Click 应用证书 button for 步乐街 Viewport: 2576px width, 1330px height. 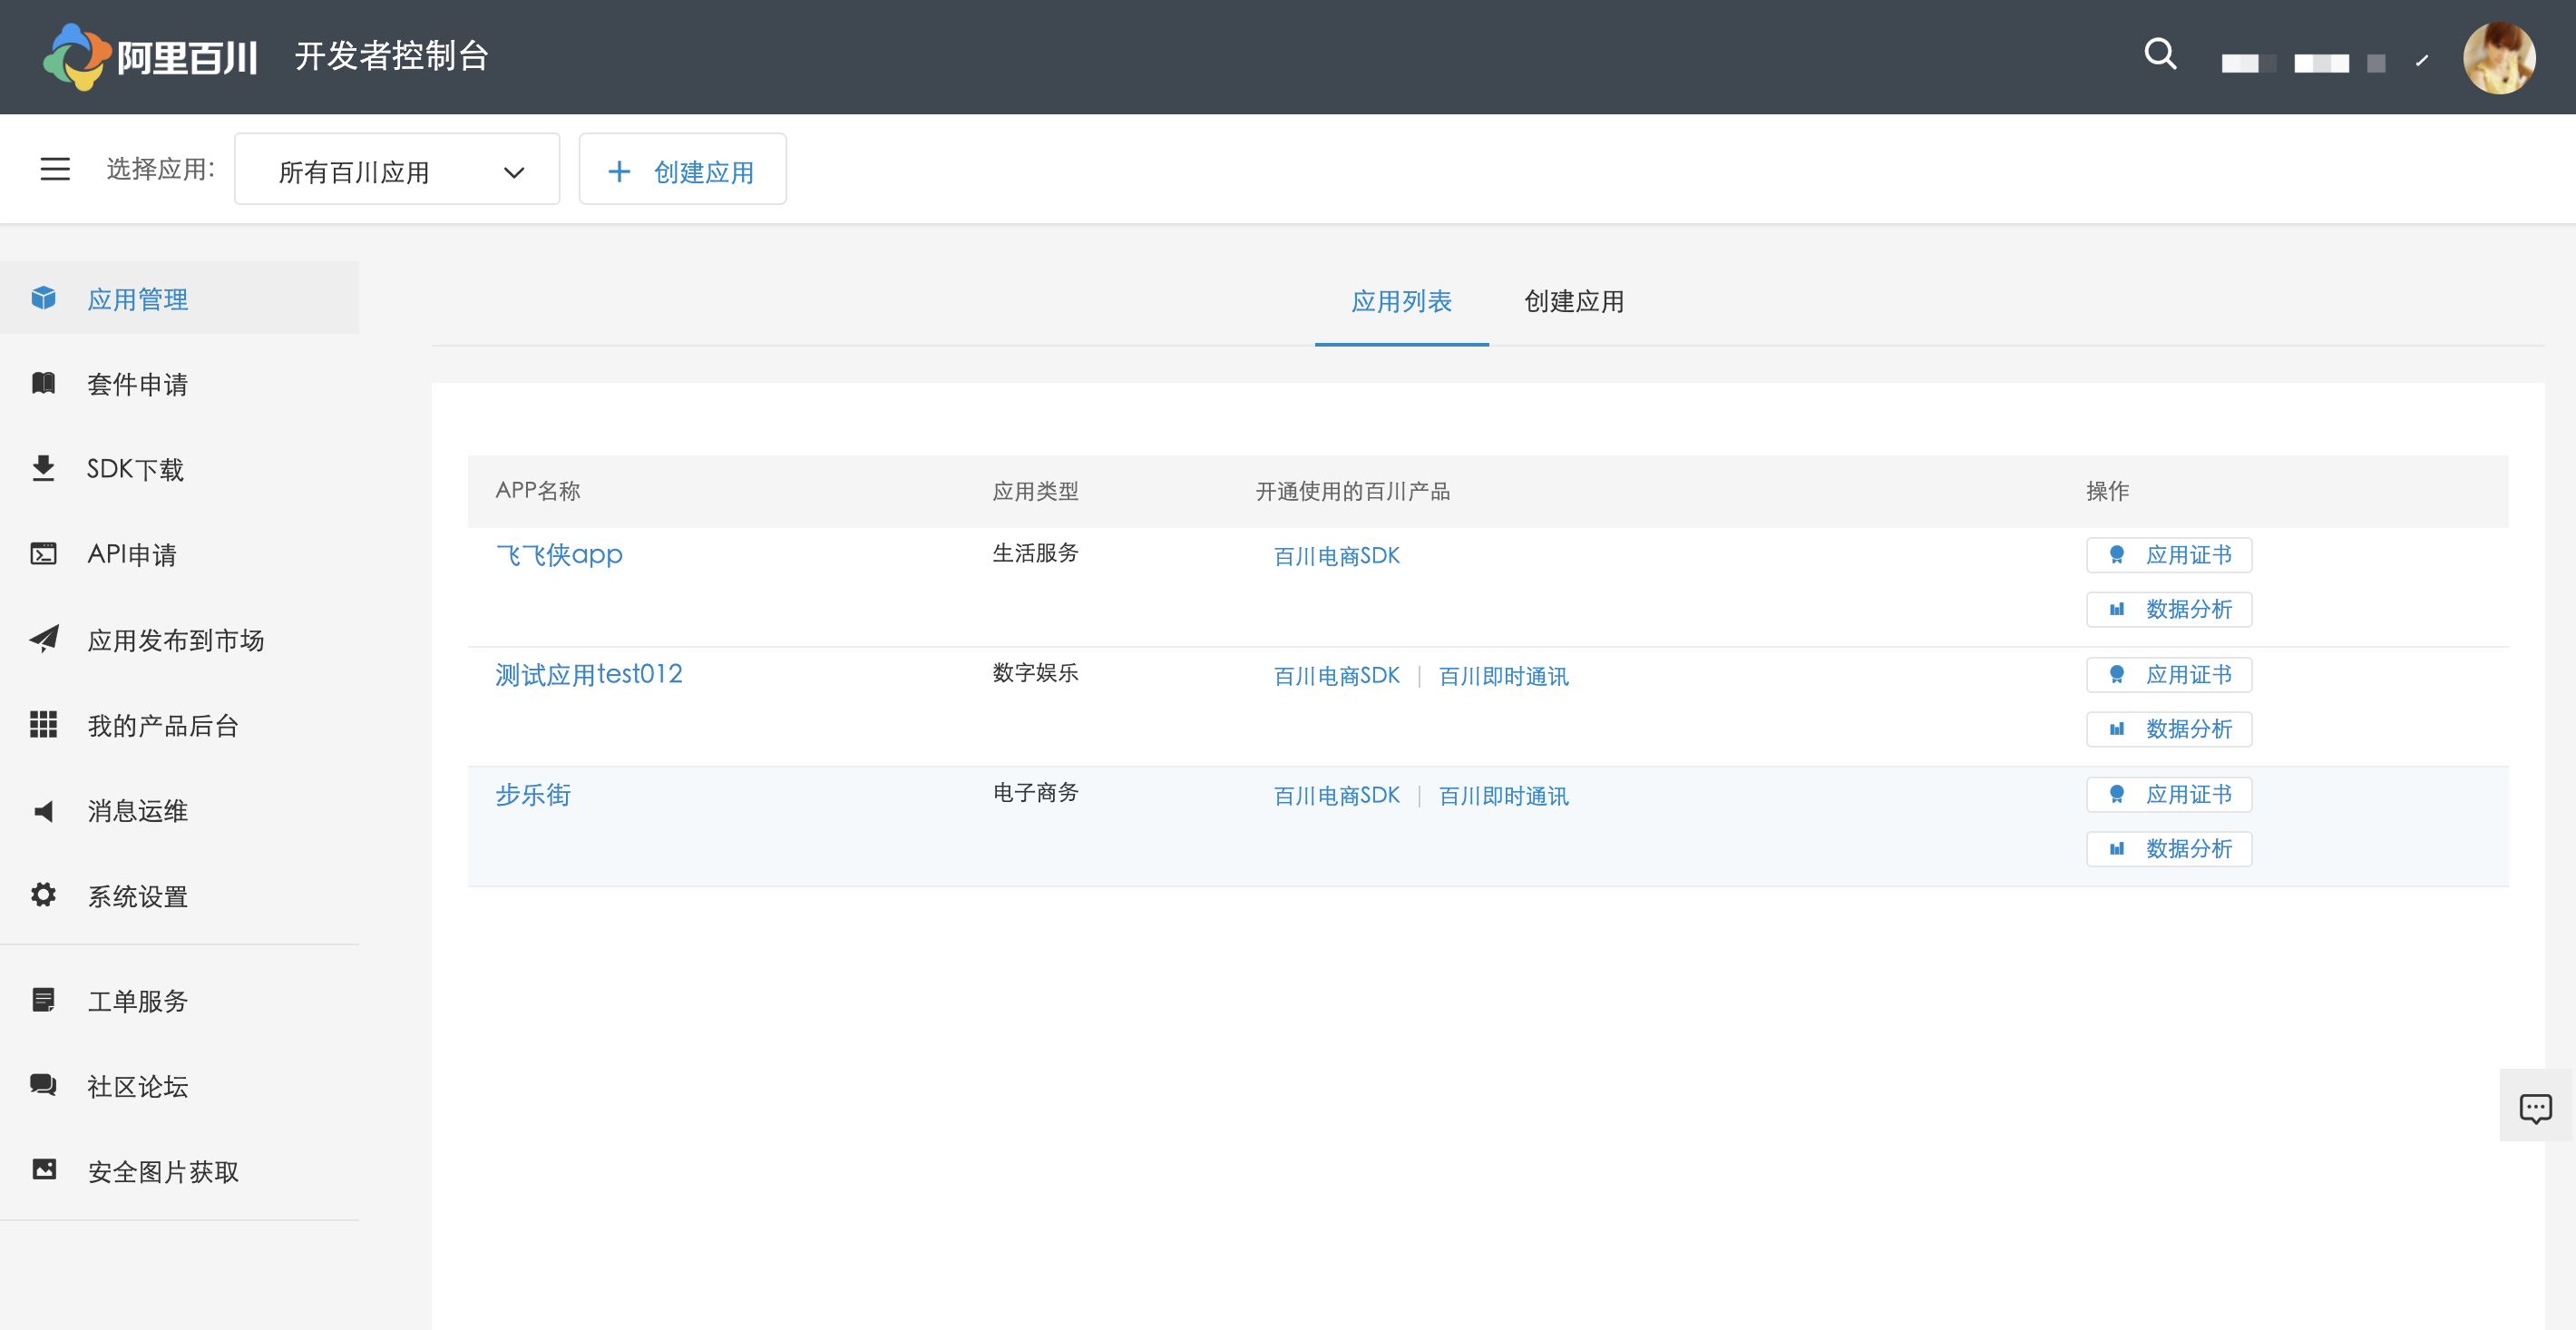(2169, 795)
